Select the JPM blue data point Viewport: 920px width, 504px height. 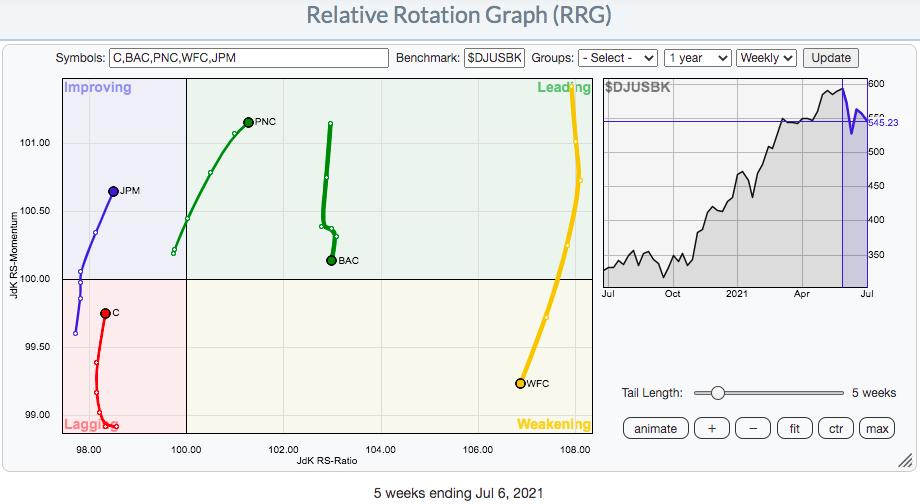coord(113,191)
